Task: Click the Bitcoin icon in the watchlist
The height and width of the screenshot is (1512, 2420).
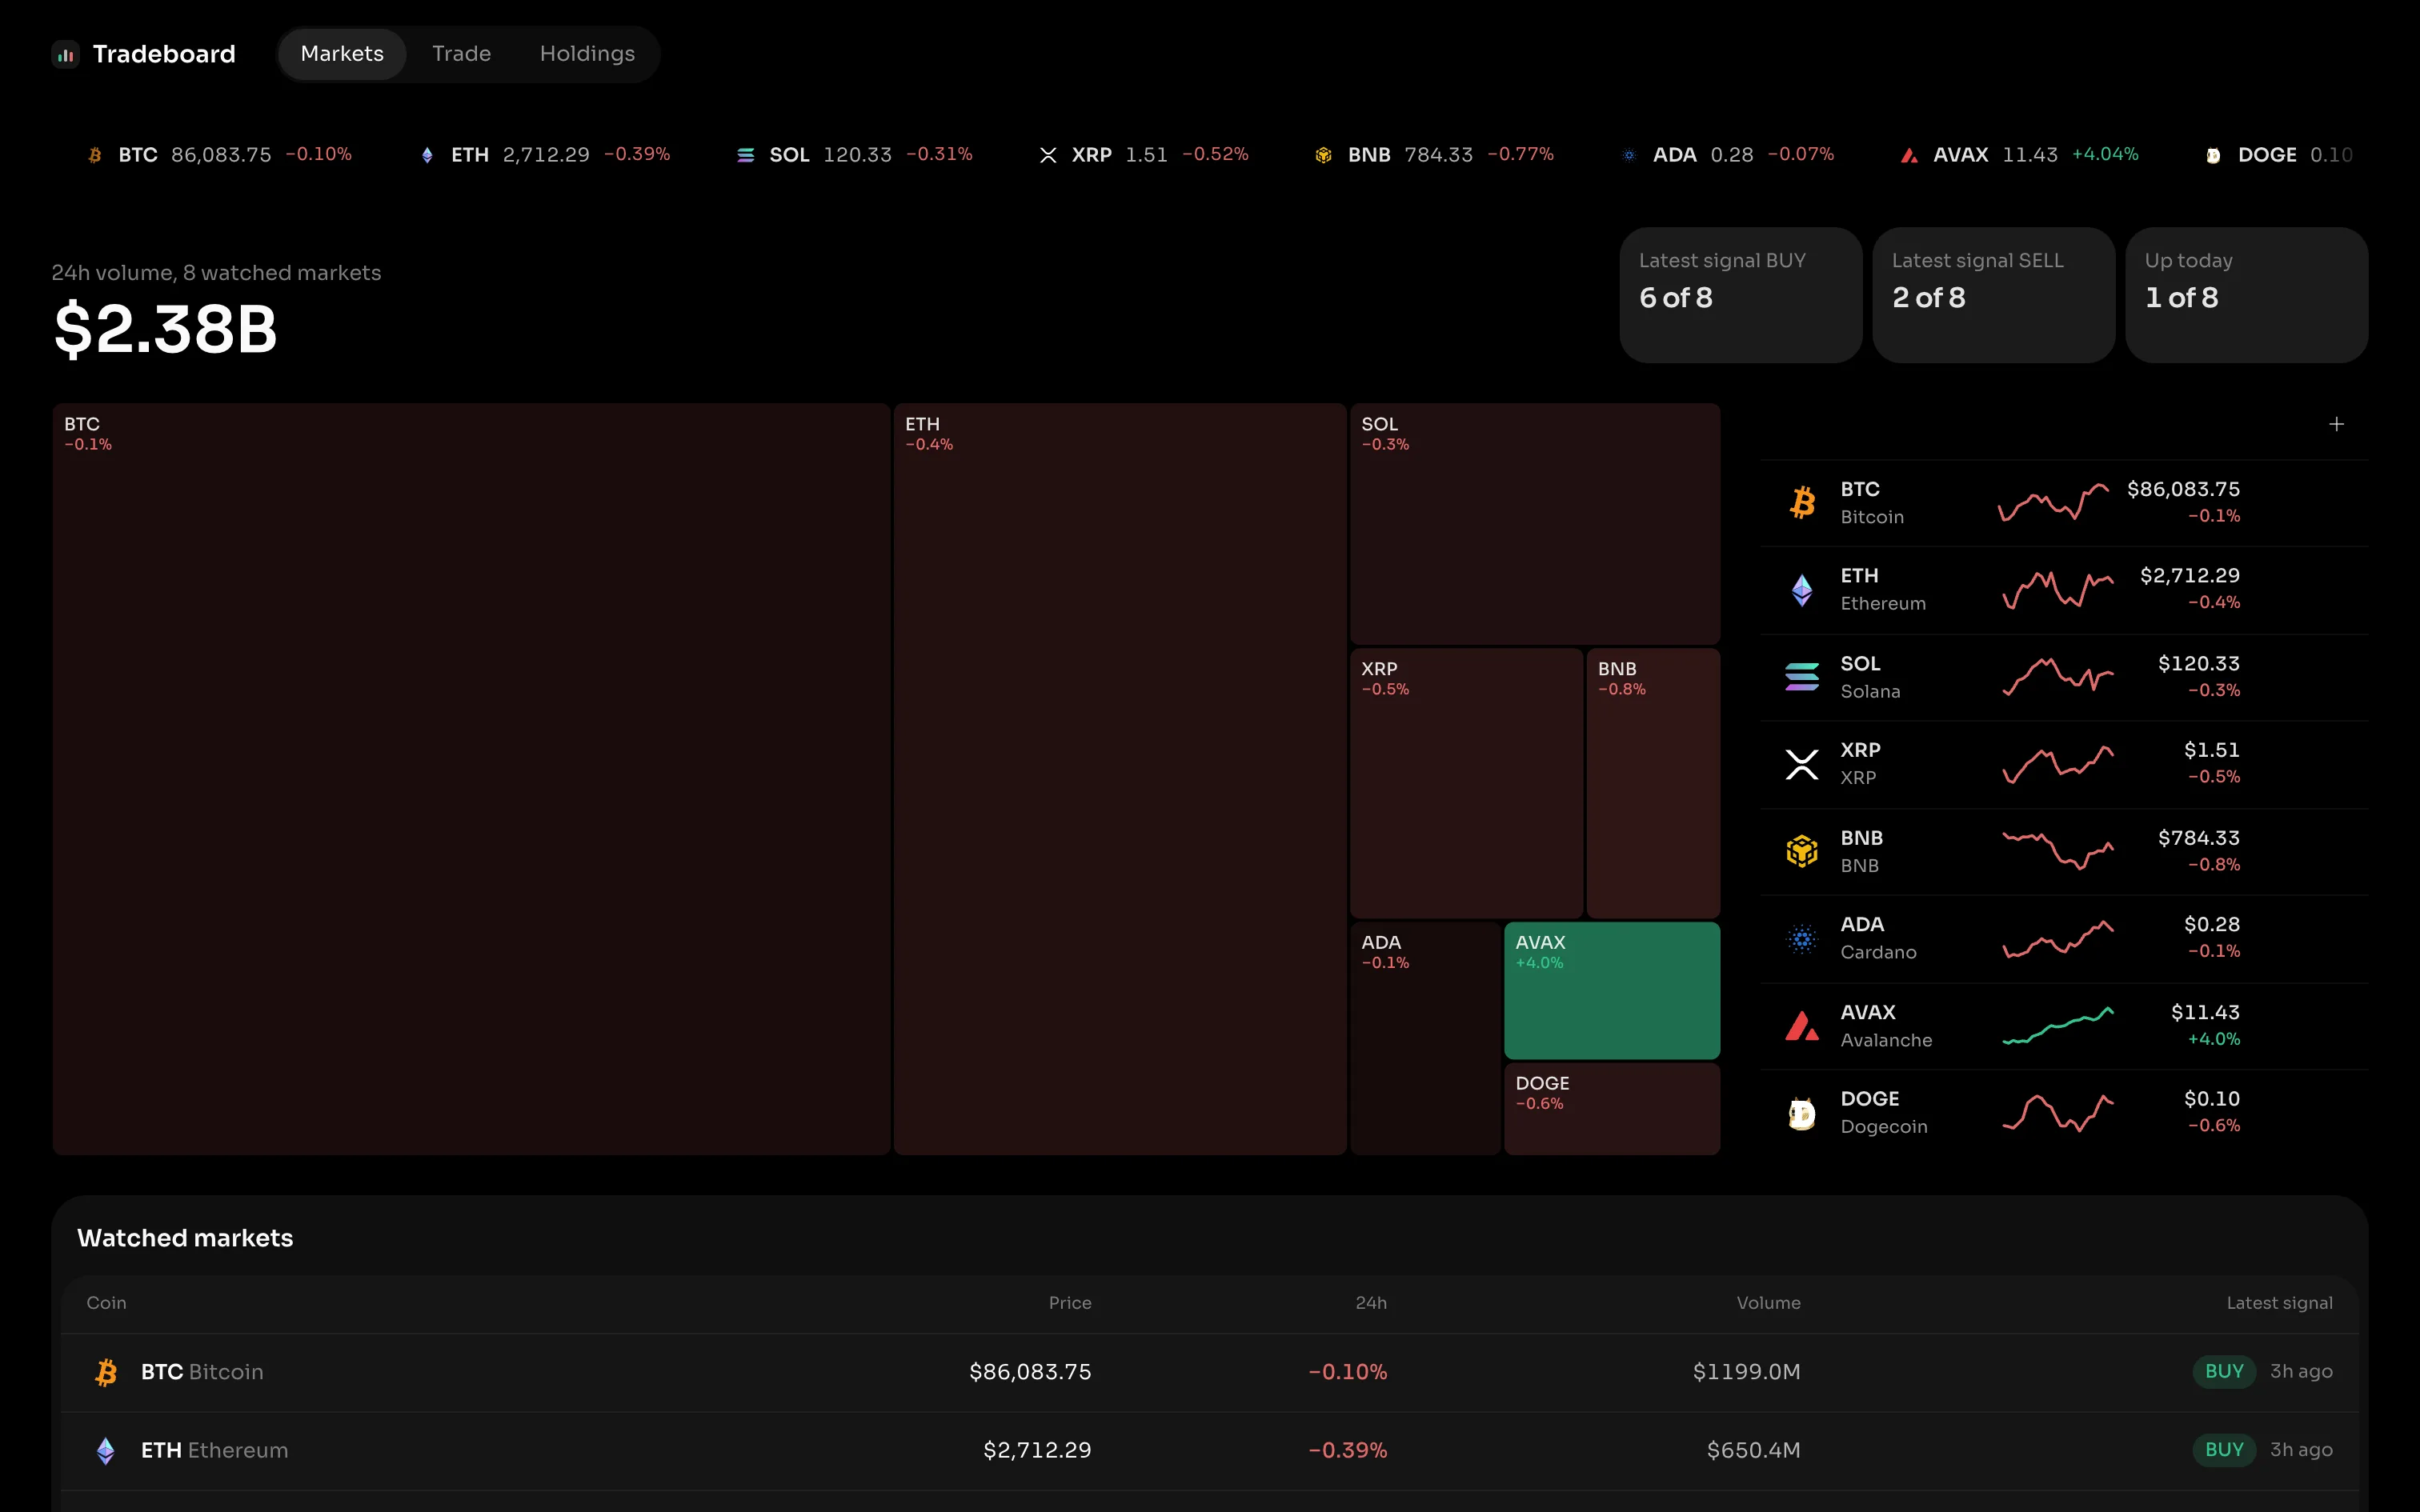Action: pyautogui.click(x=1802, y=503)
